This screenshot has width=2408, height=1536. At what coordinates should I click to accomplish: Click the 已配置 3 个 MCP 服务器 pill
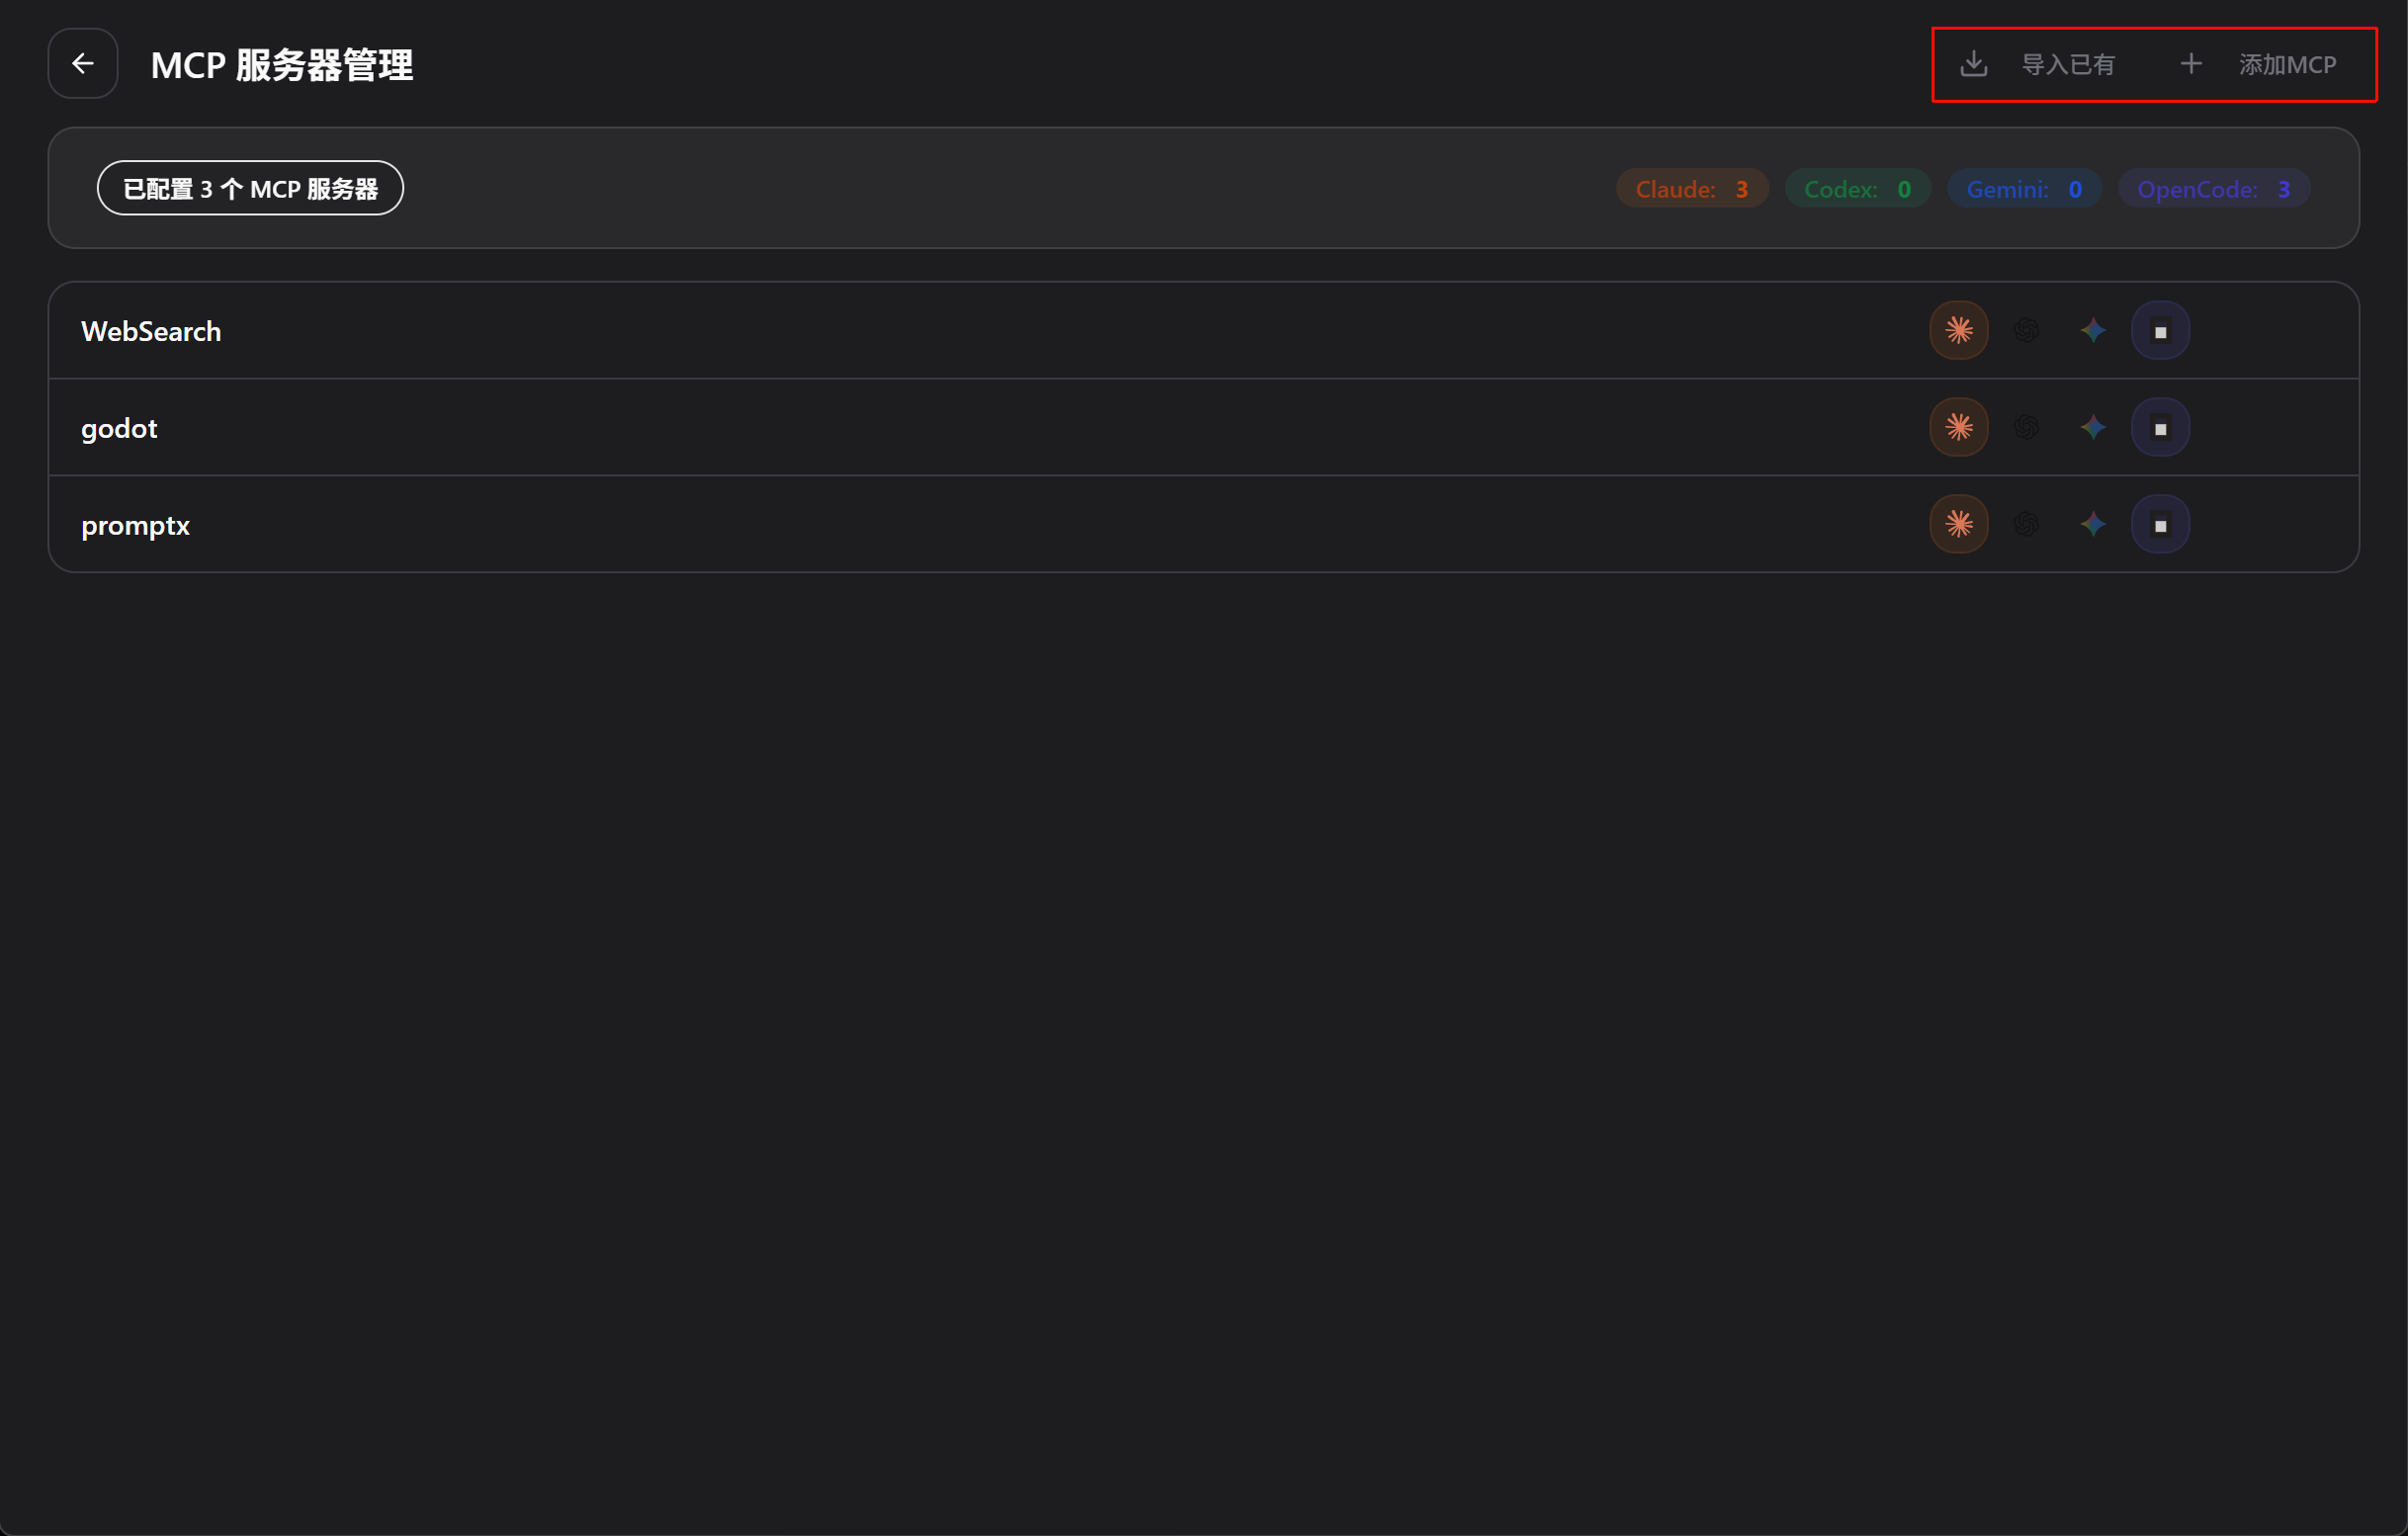250,189
